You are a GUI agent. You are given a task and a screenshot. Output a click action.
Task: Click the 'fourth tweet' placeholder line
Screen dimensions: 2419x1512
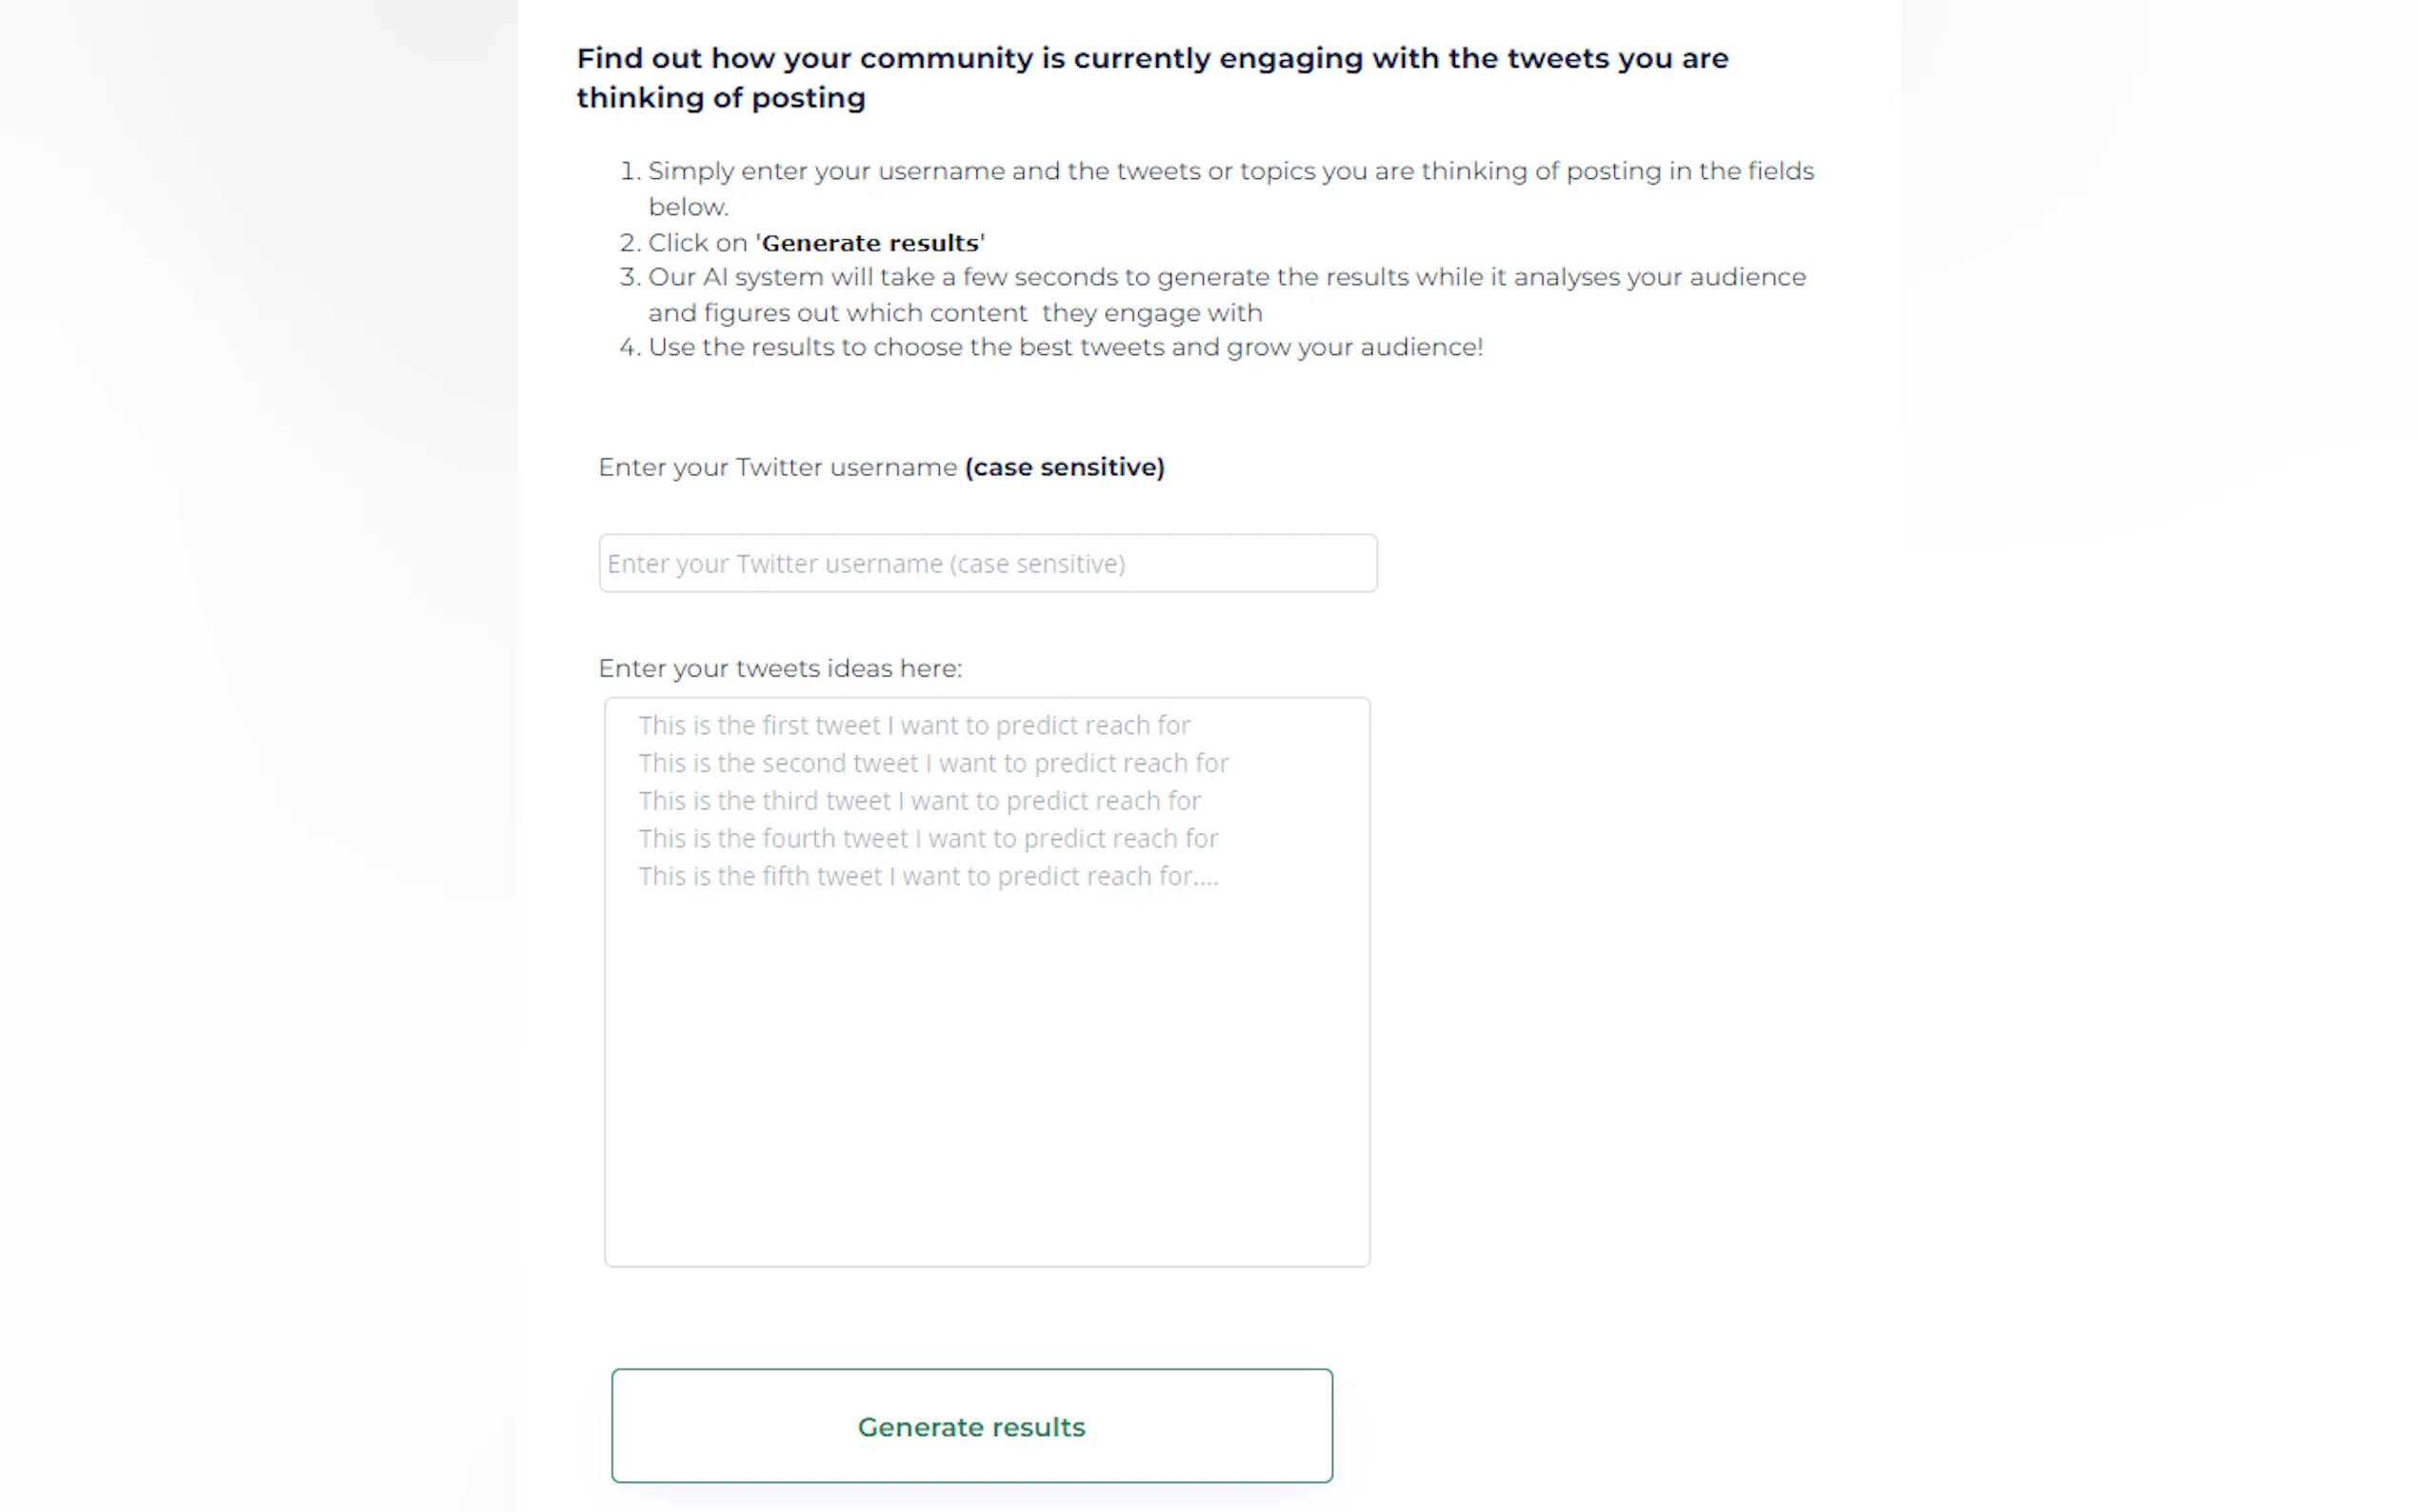pyautogui.click(x=928, y=838)
